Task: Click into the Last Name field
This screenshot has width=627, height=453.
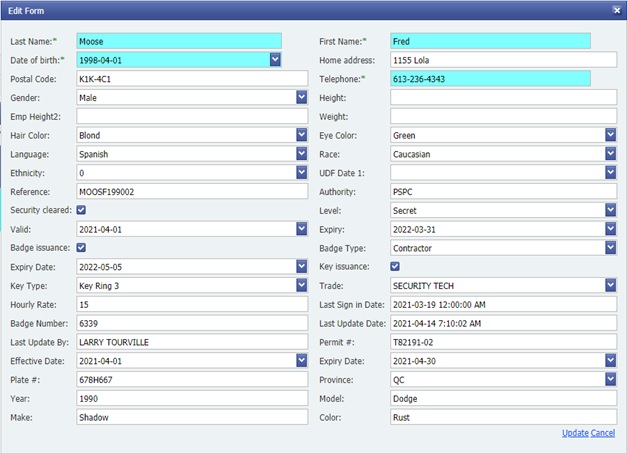Action: (178, 41)
